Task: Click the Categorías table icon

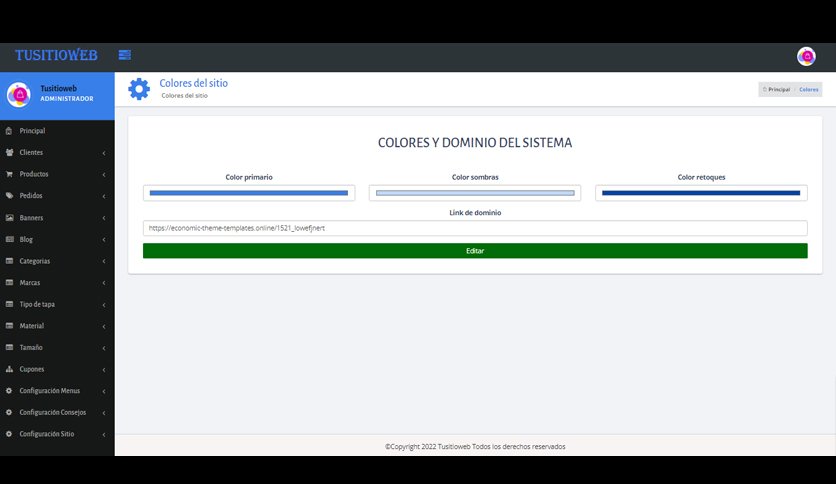Action: [9, 261]
